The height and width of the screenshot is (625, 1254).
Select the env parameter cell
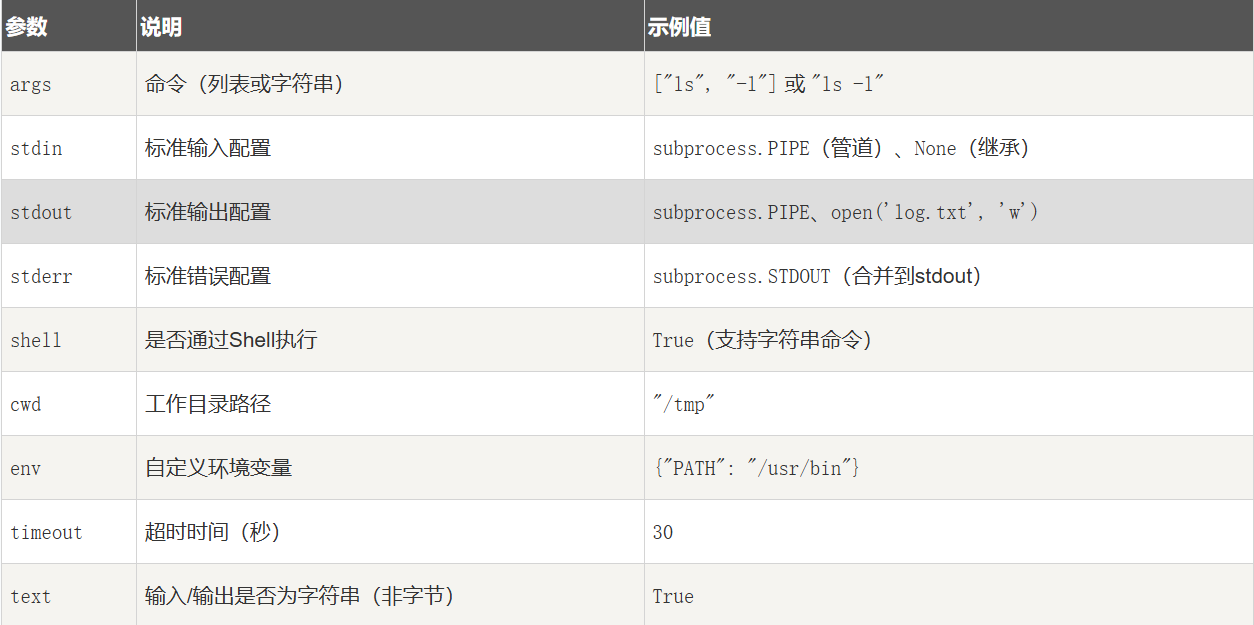[x=26, y=469]
